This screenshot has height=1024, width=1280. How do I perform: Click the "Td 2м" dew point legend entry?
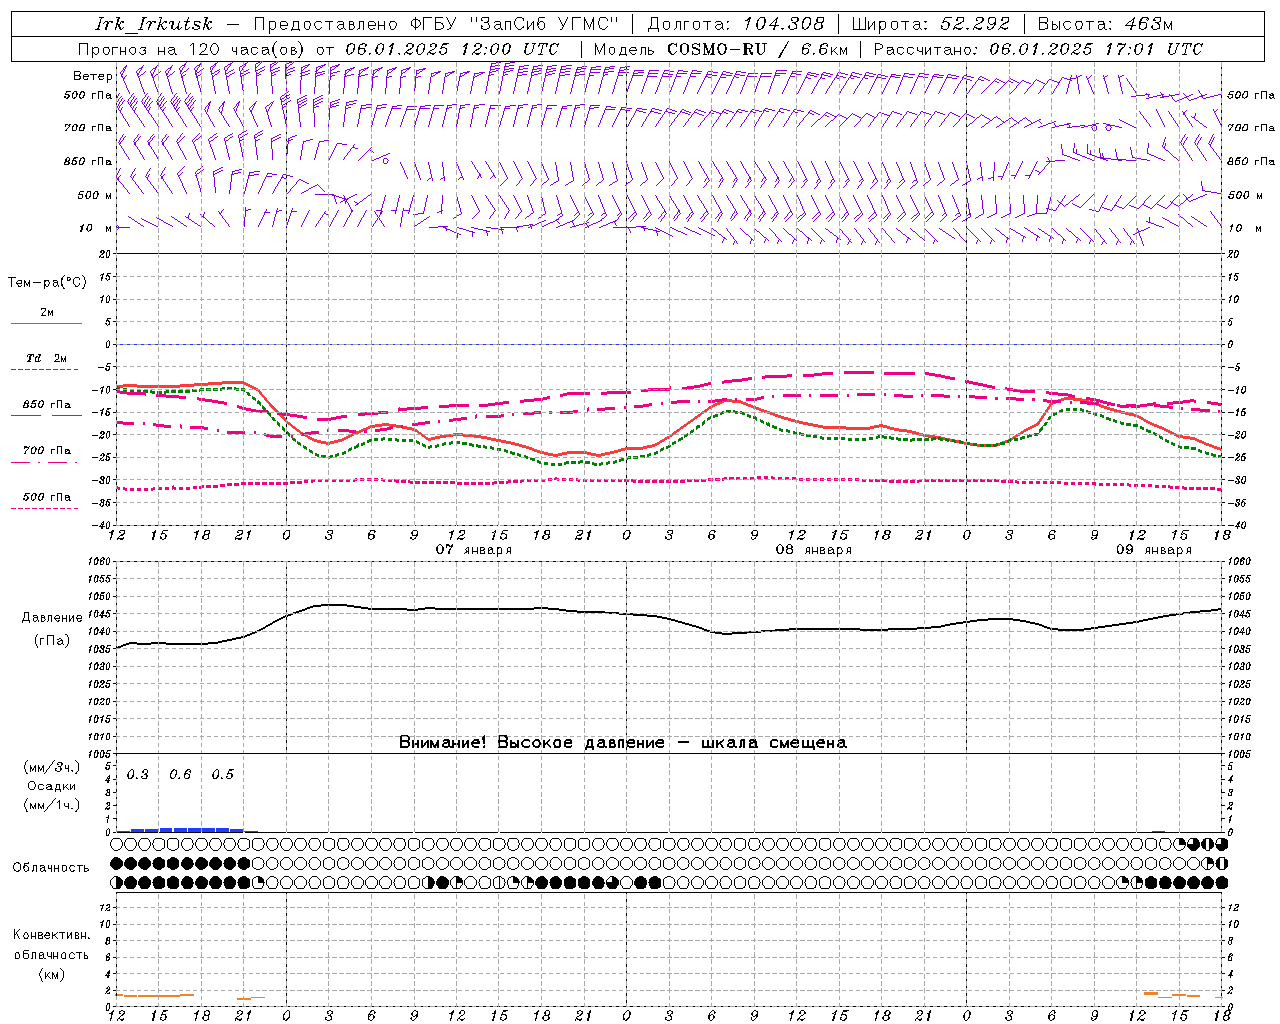click(x=46, y=358)
